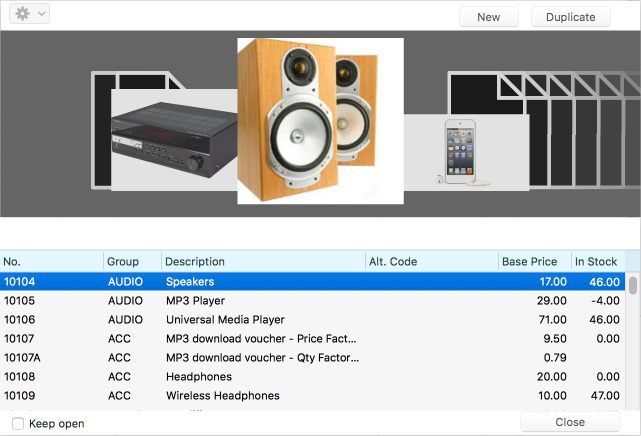This screenshot has width=641, height=436.
Task: Click the Duplicate button
Action: [571, 17]
